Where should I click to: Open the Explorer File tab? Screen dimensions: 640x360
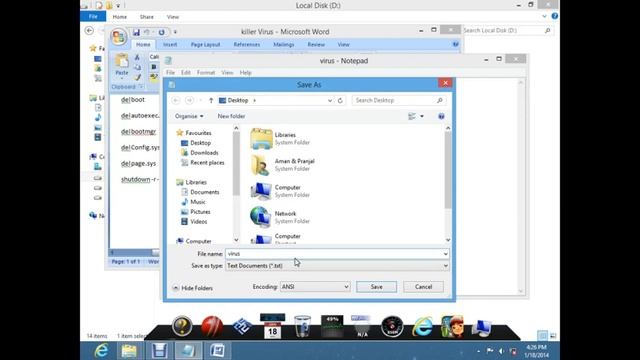tap(93, 17)
